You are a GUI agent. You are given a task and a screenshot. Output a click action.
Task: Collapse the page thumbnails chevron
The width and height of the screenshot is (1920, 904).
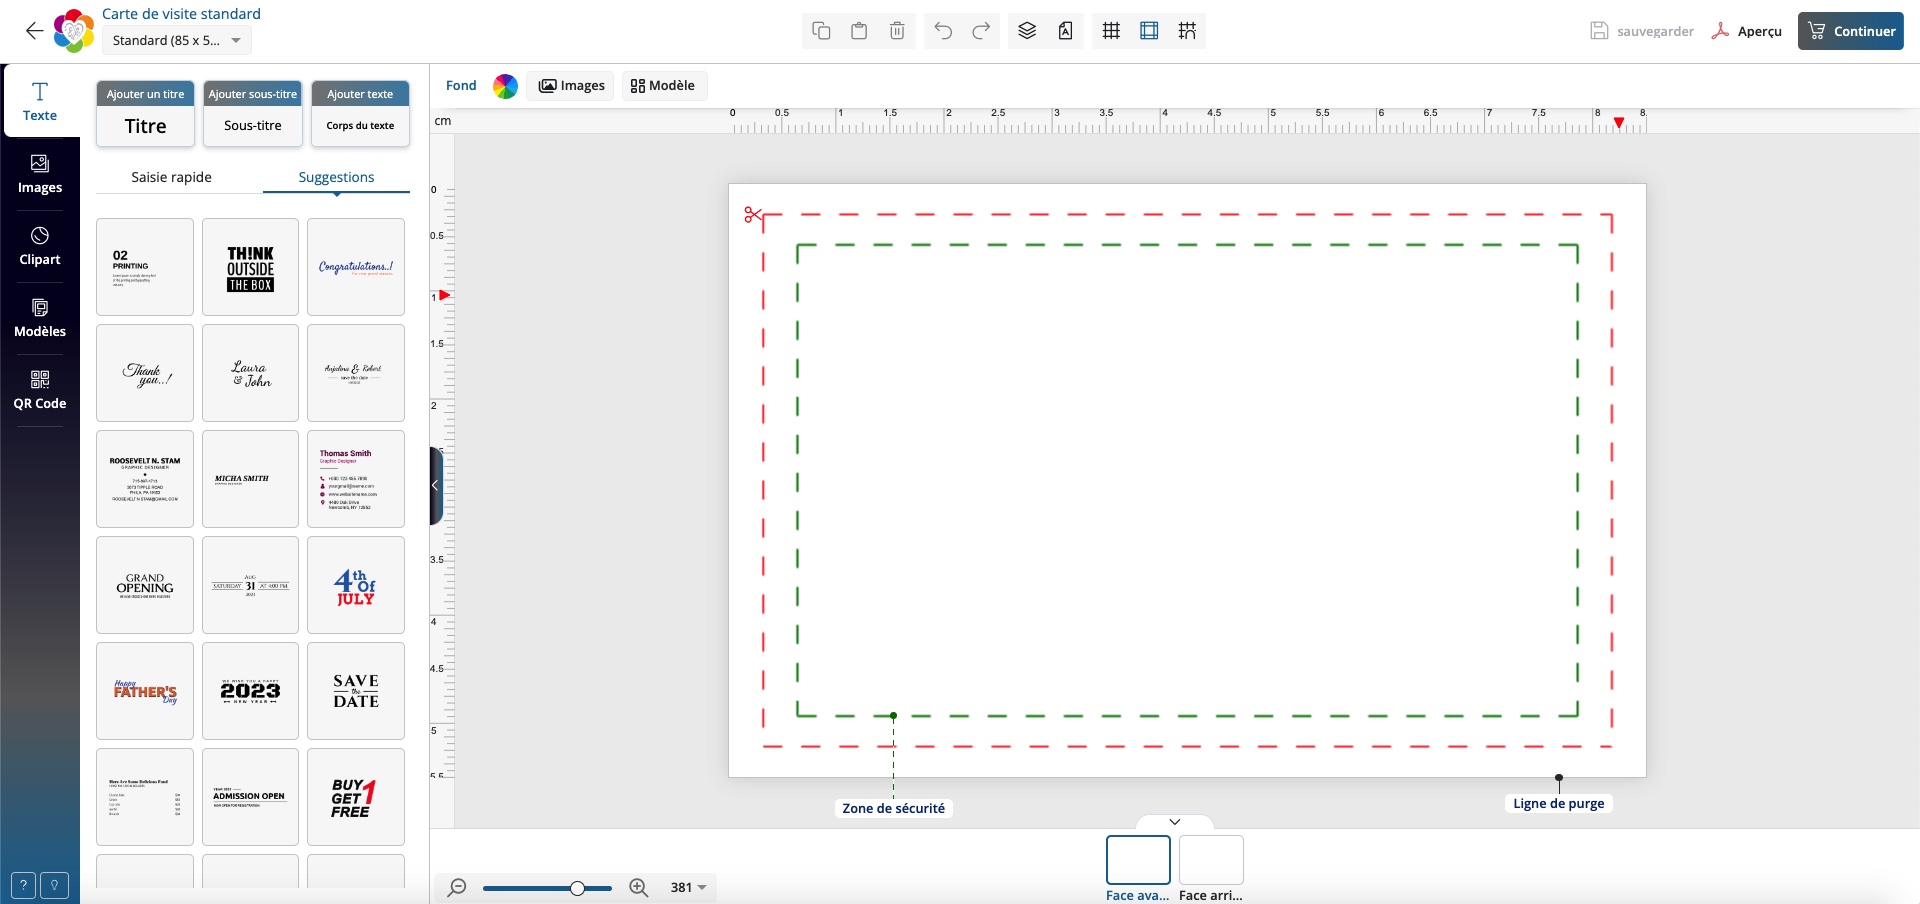click(x=1175, y=822)
